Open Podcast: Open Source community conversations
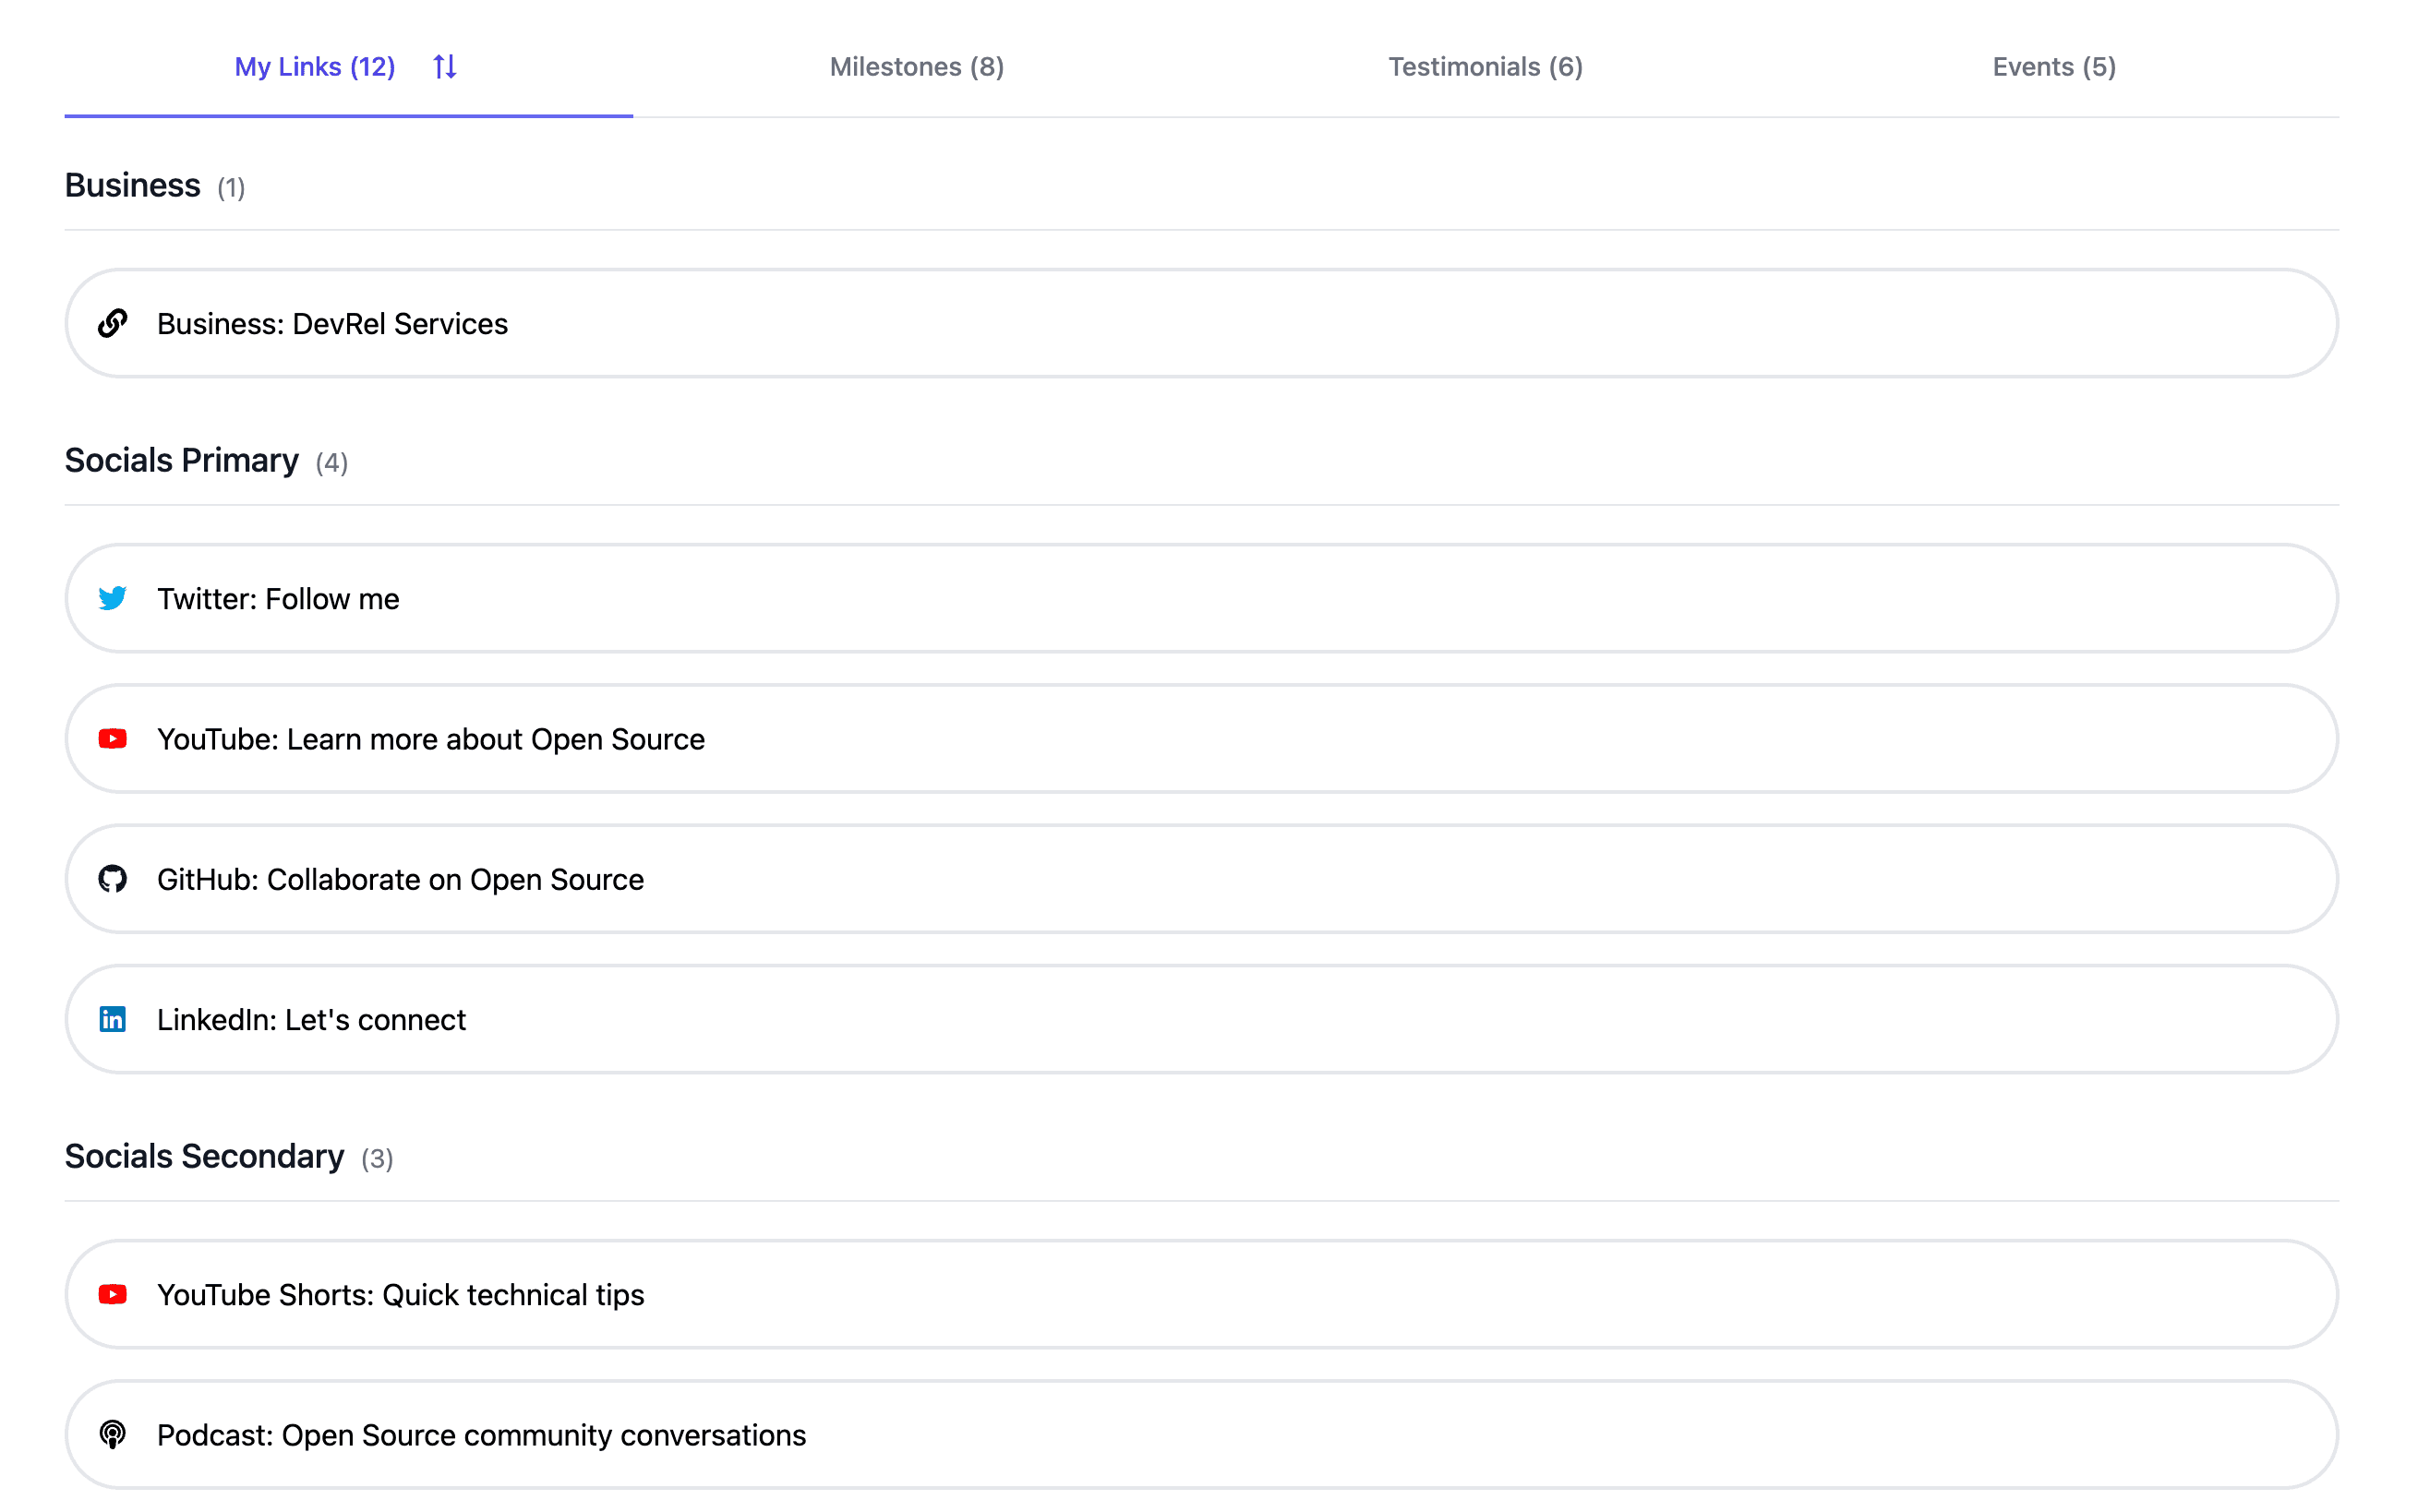Screen dimensions: 2430x1512 click(x=1202, y=1434)
